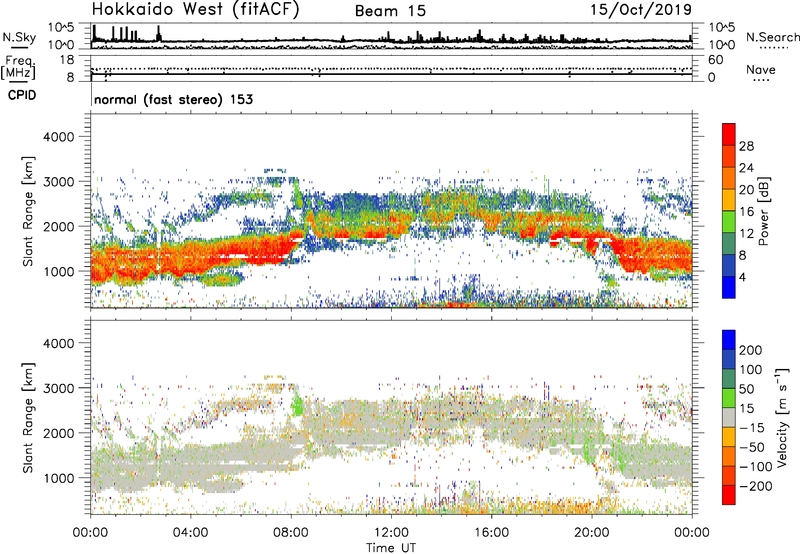This screenshot has height=554, width=800.
Task: Click the '16' power colorbar label
Action: click(x=746, y=212)
